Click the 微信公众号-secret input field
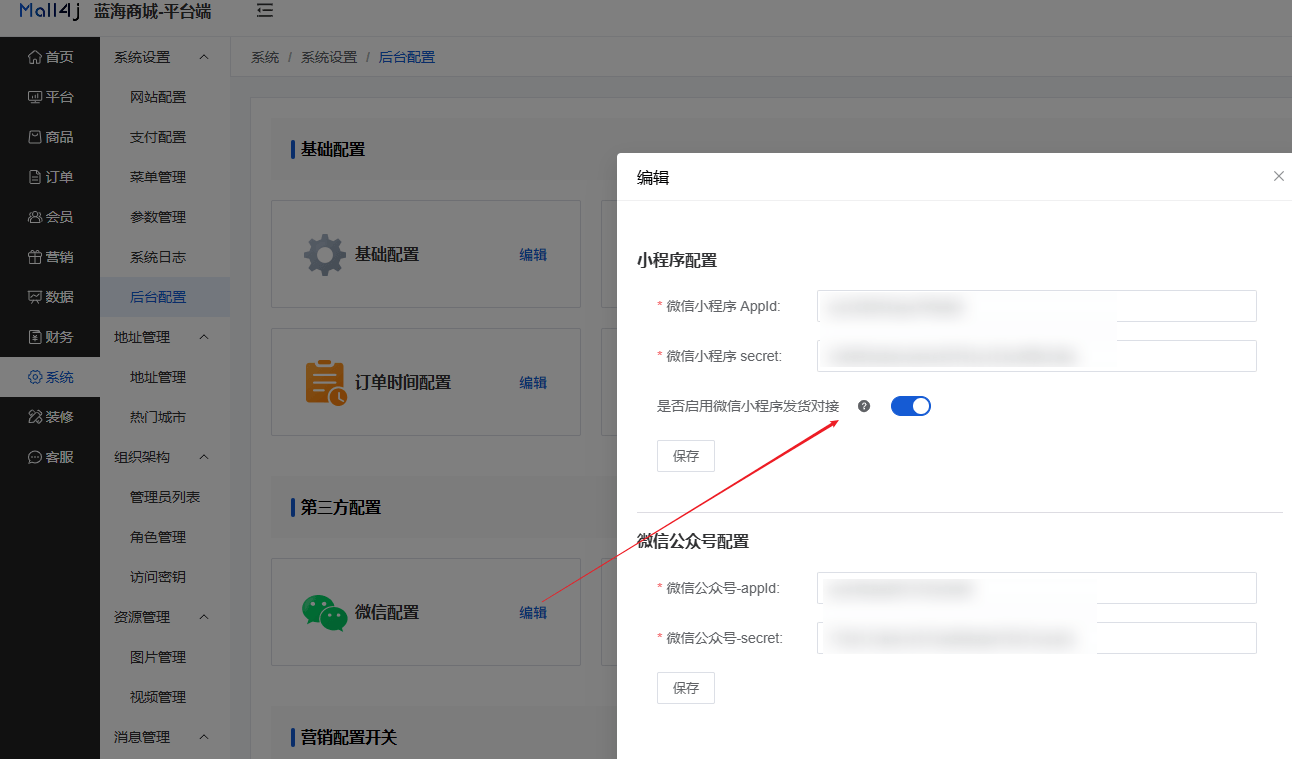The image size is (1292, 759). pyautogui.click(x=1036, y=638)
